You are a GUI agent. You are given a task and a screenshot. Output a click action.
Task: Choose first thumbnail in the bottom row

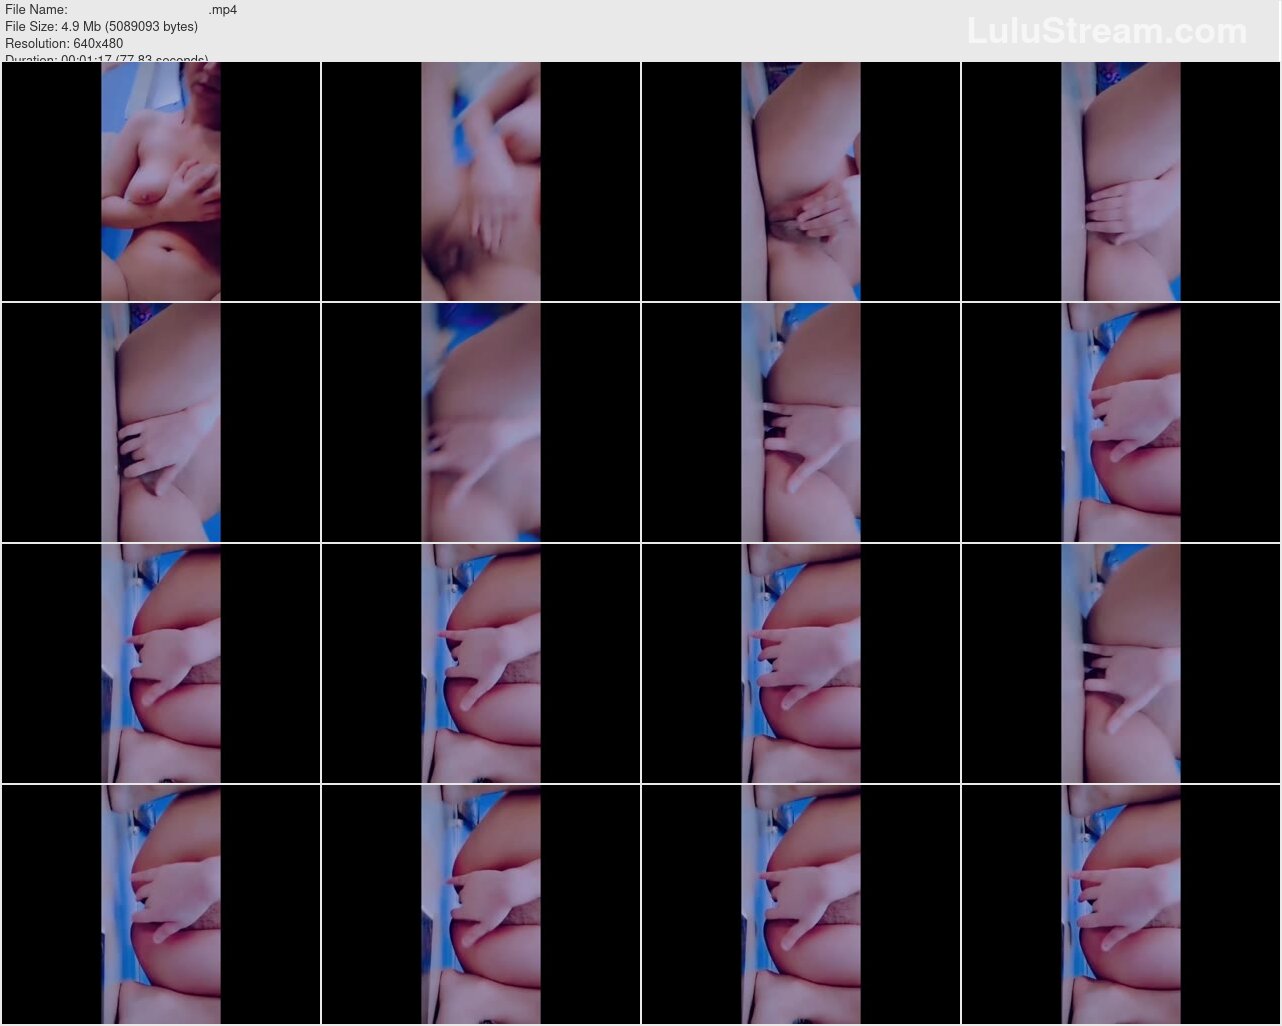point(161,904)
